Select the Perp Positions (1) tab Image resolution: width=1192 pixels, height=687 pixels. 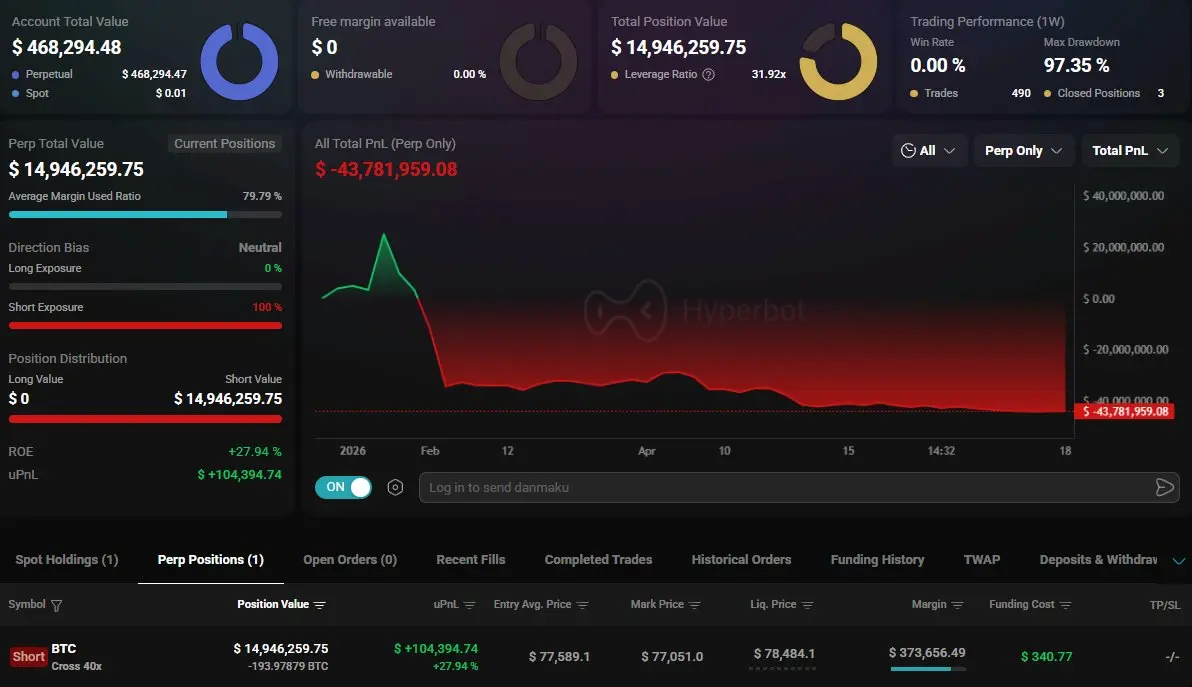[211, 559]
